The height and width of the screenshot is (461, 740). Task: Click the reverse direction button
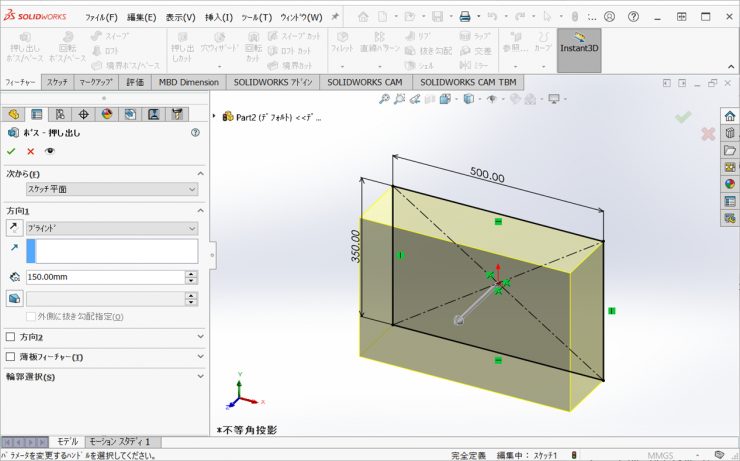[14, 228]
